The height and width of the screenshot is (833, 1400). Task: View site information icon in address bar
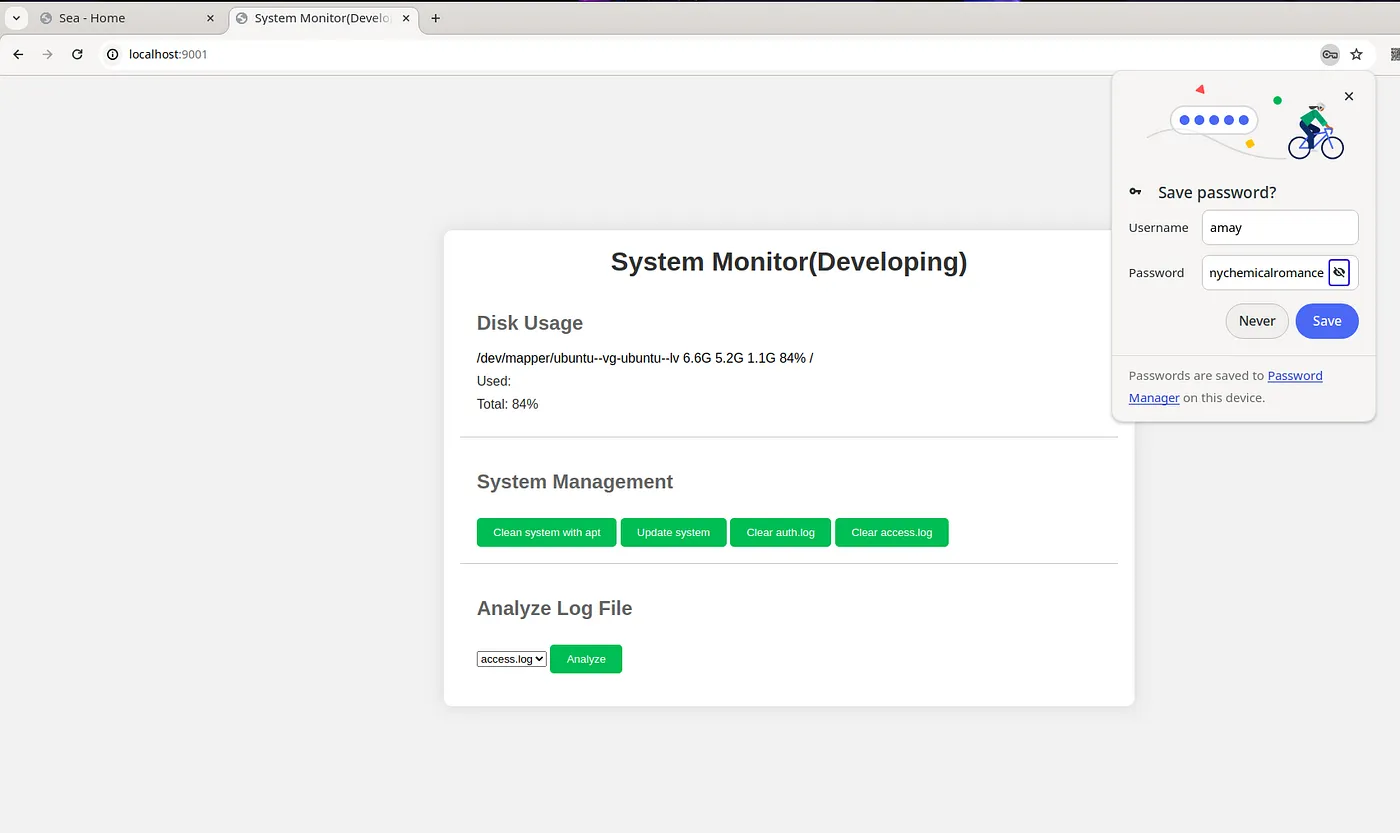tap(113, 54)
